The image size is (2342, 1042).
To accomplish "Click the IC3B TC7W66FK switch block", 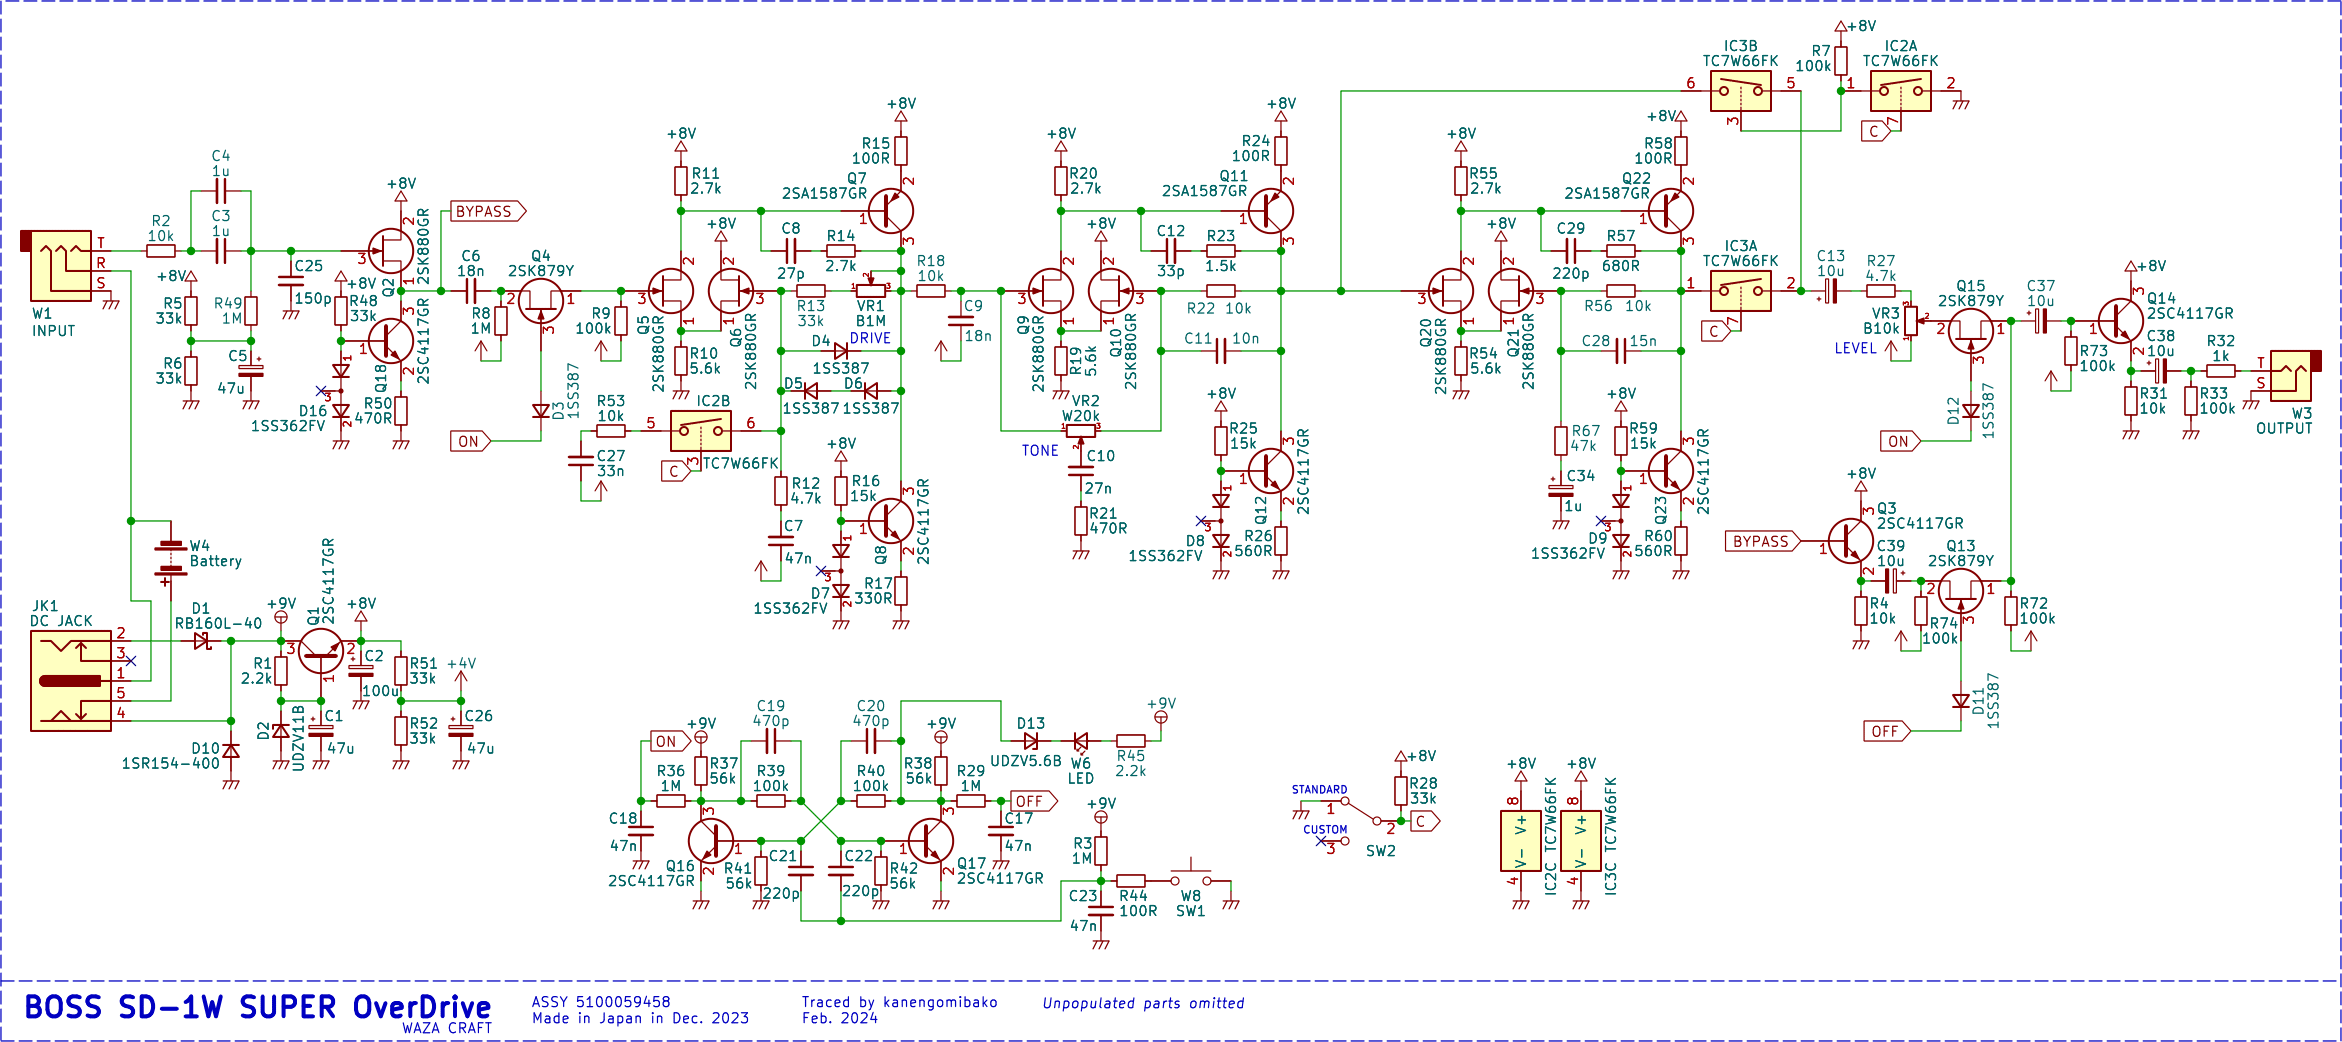I will tap(1741, 91).
